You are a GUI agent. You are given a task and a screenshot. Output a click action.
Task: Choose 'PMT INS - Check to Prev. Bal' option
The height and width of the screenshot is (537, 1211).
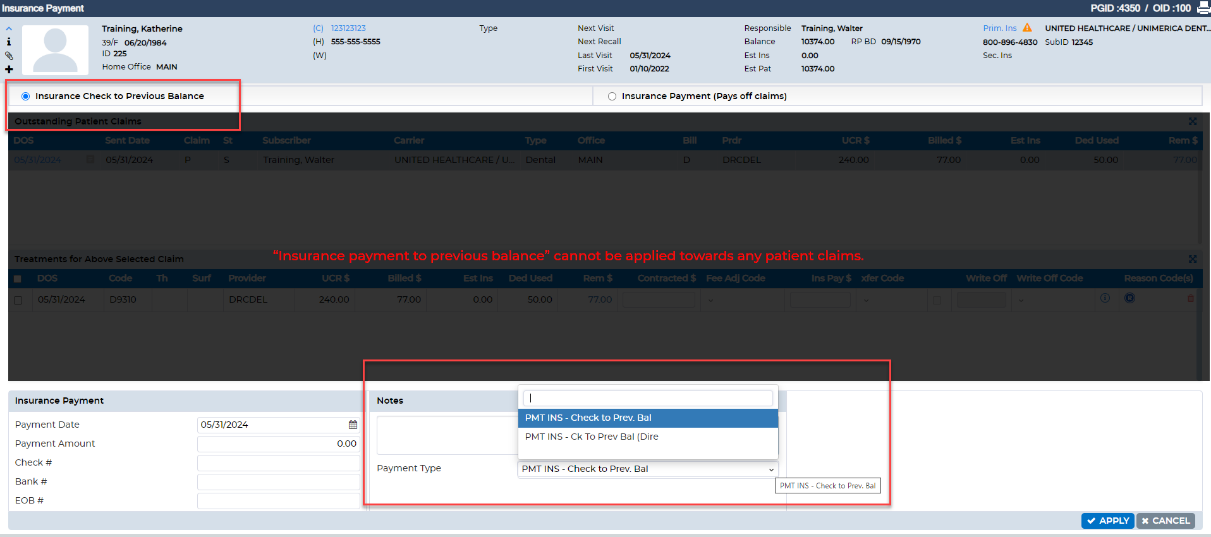click(x=648, y=418)
